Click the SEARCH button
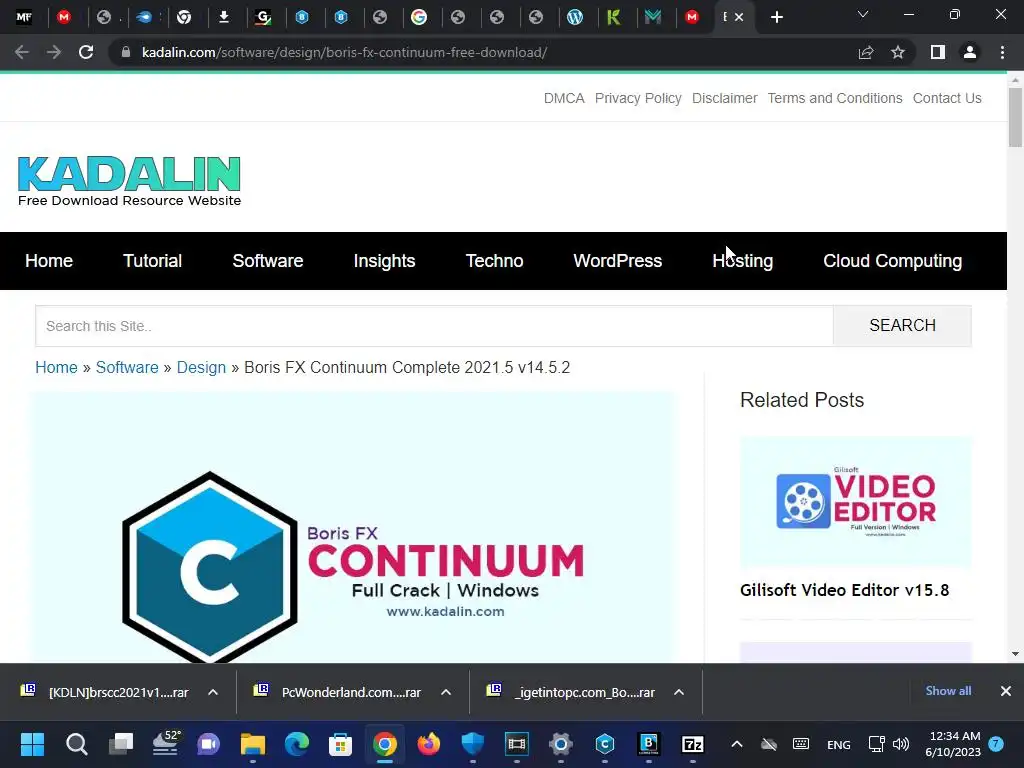Viewport: 1024px width, 768px height. point(903,326)
